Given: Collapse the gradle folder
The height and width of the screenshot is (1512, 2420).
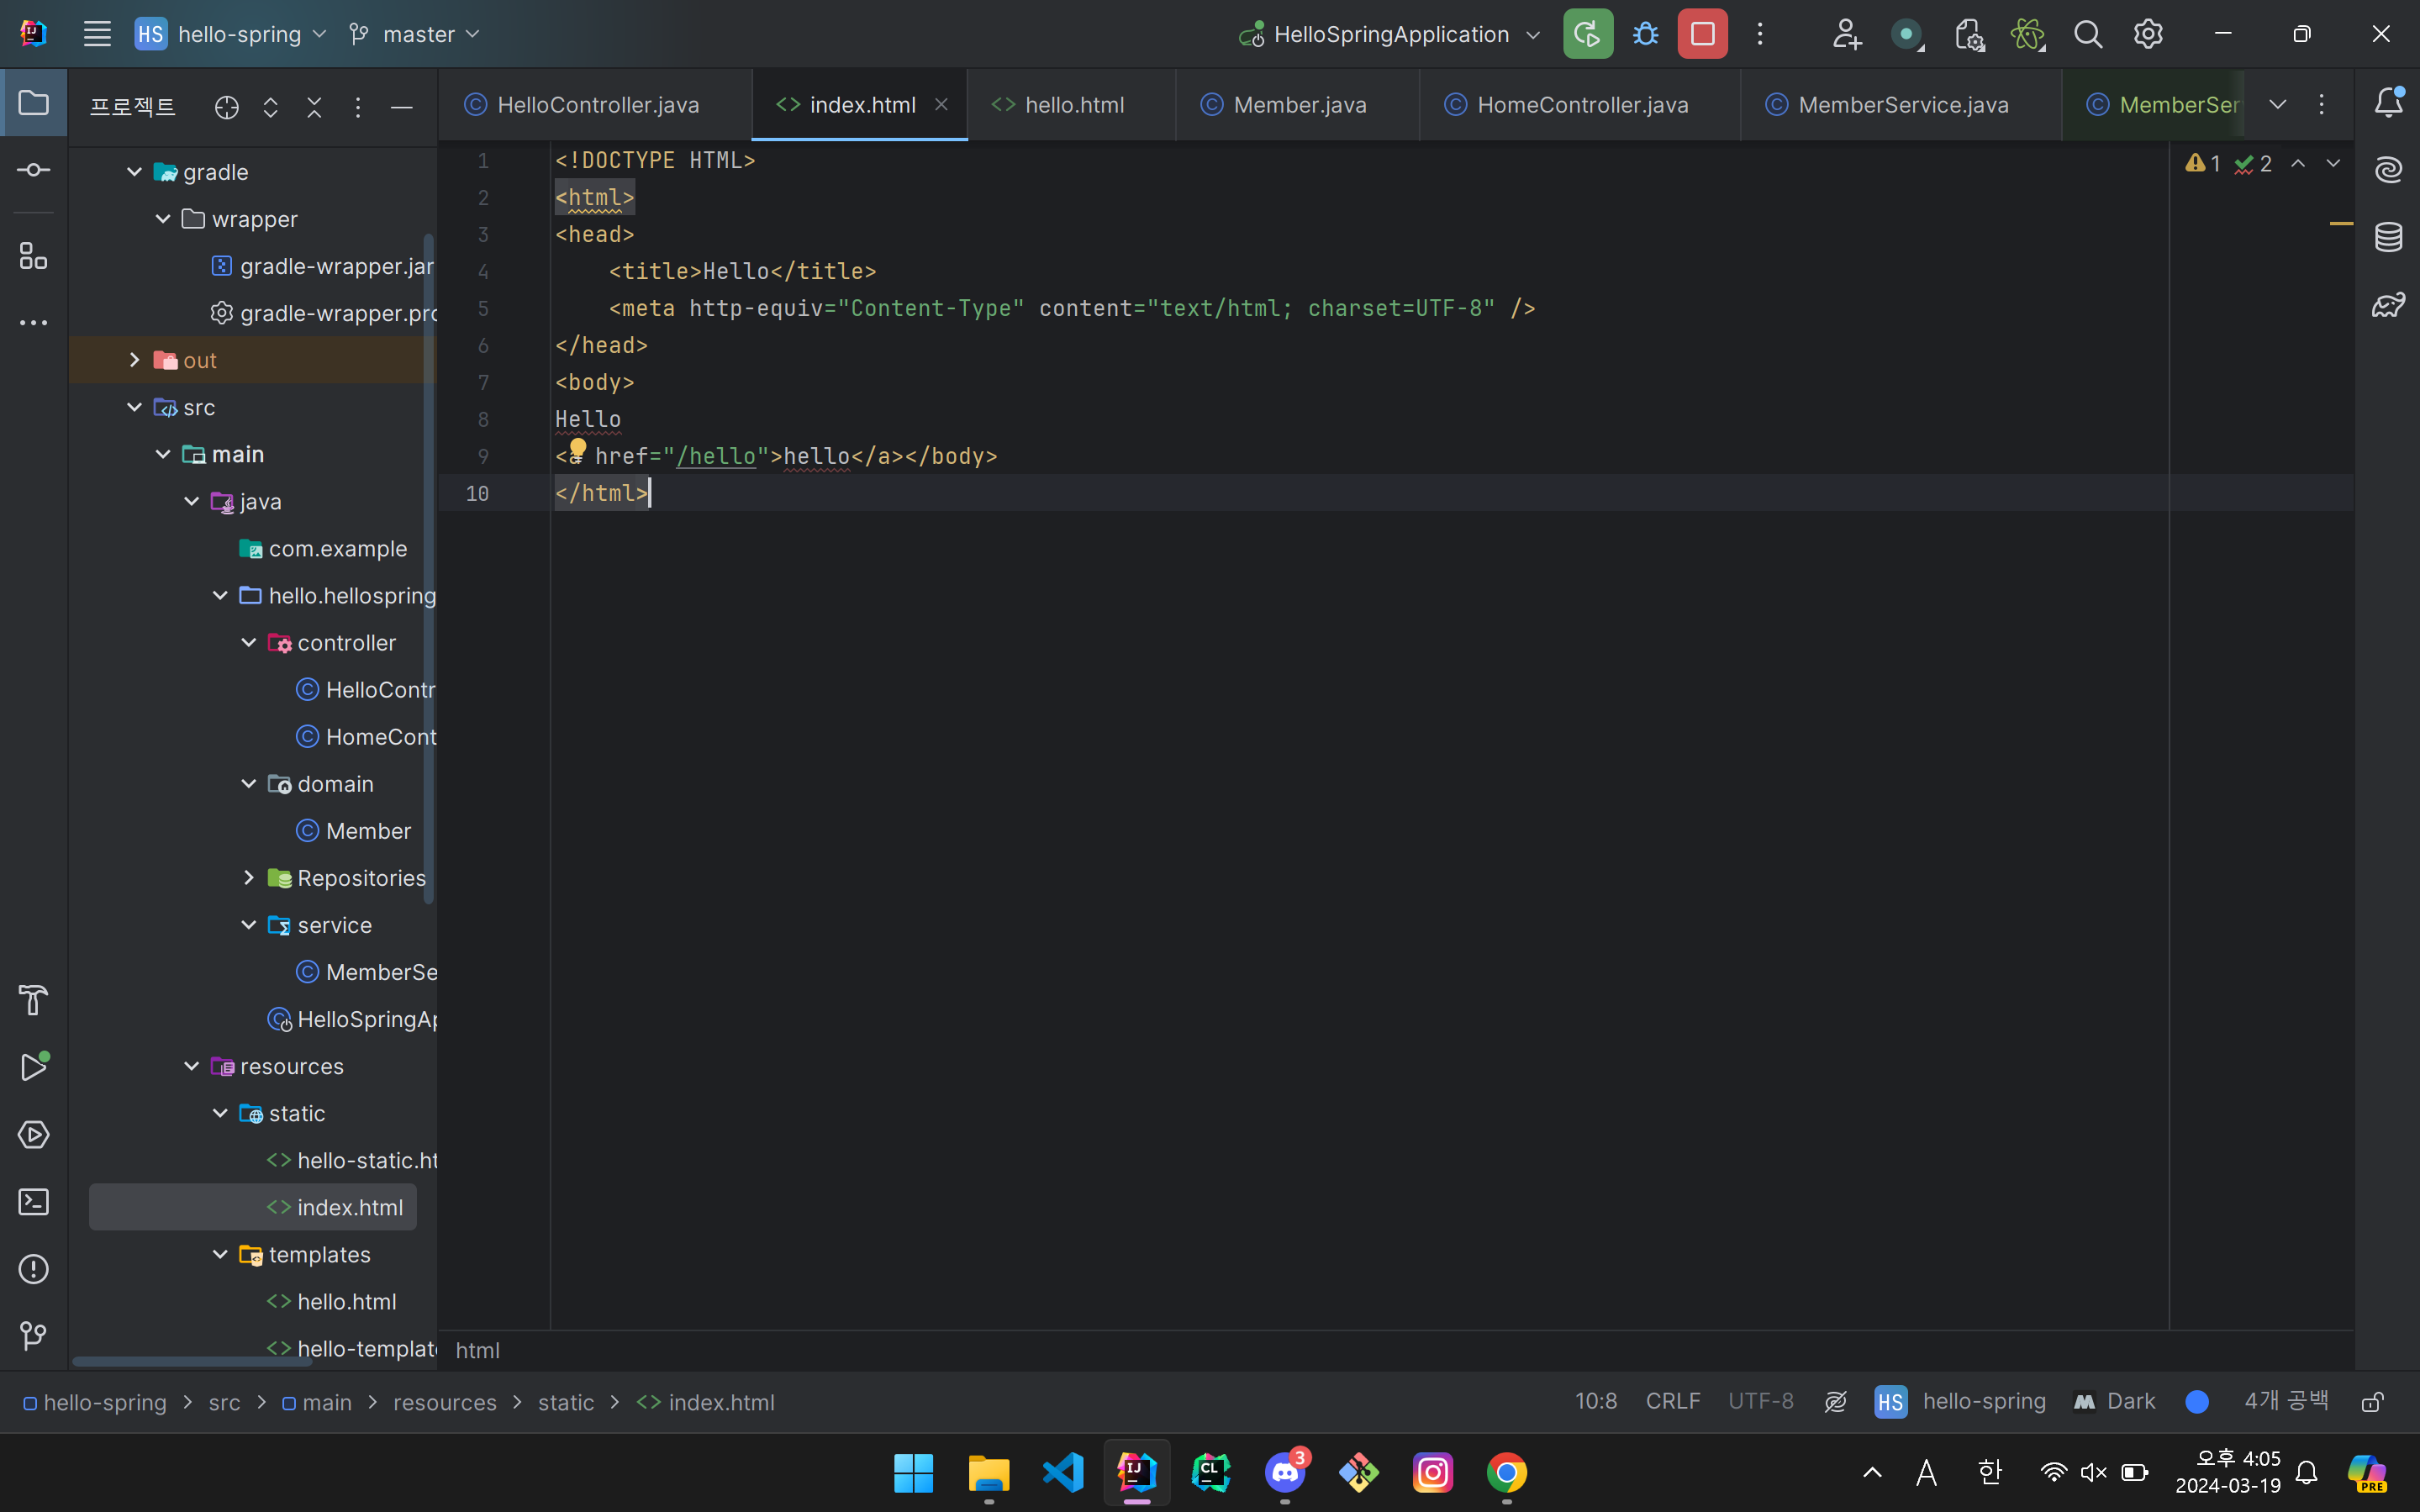Looking at the screenshot, I should (x=134, y=171).
